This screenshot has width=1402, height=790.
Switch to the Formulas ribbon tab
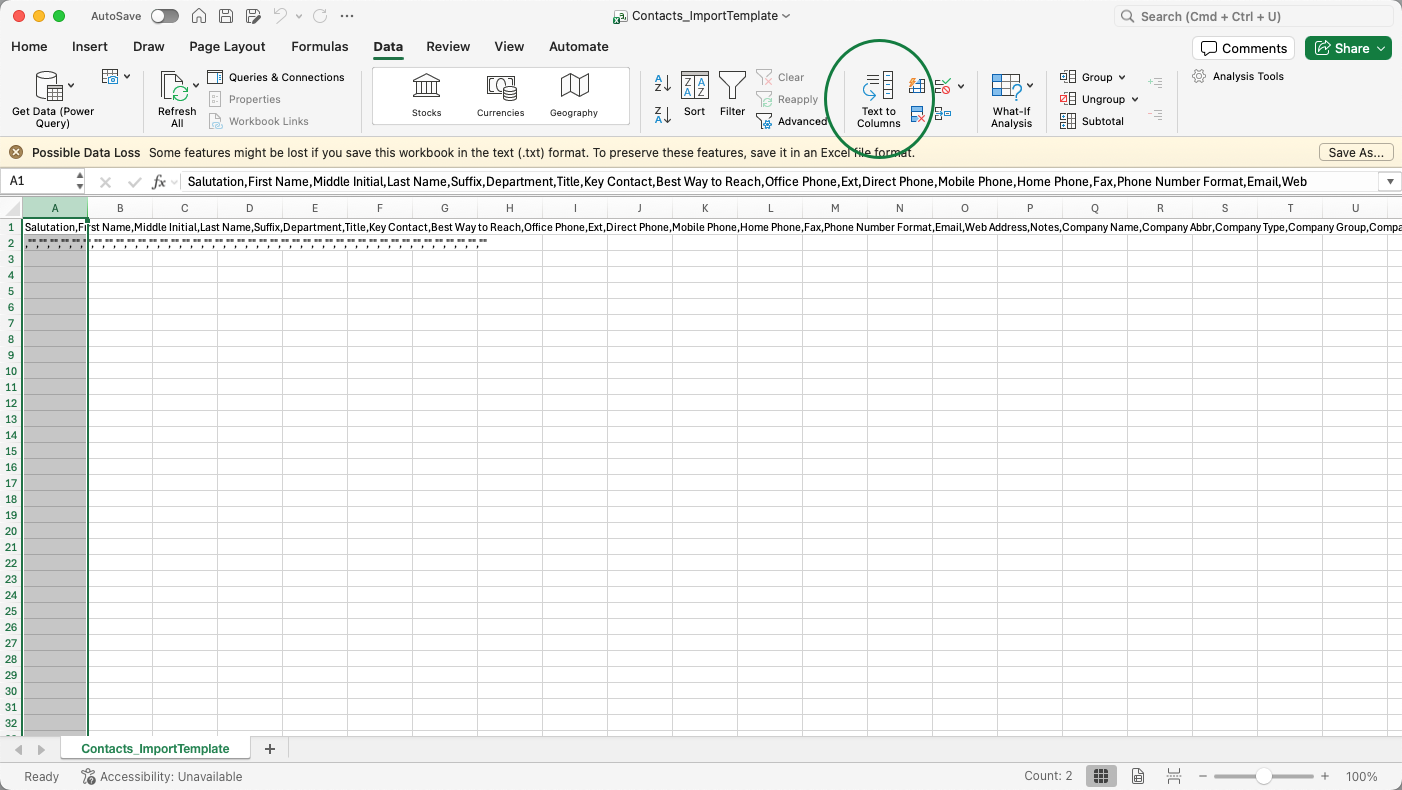click(319, 46)
